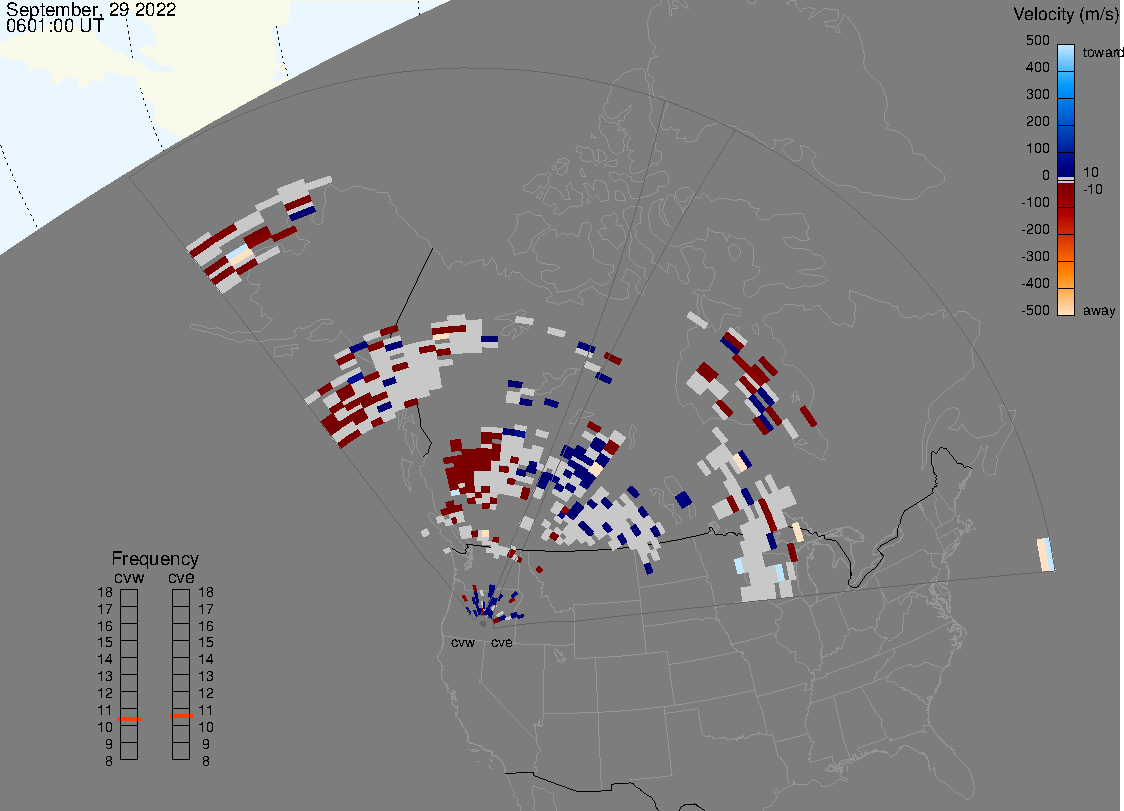
Task: Click the -200 tick label on velocity scale
Action: 1035,229
